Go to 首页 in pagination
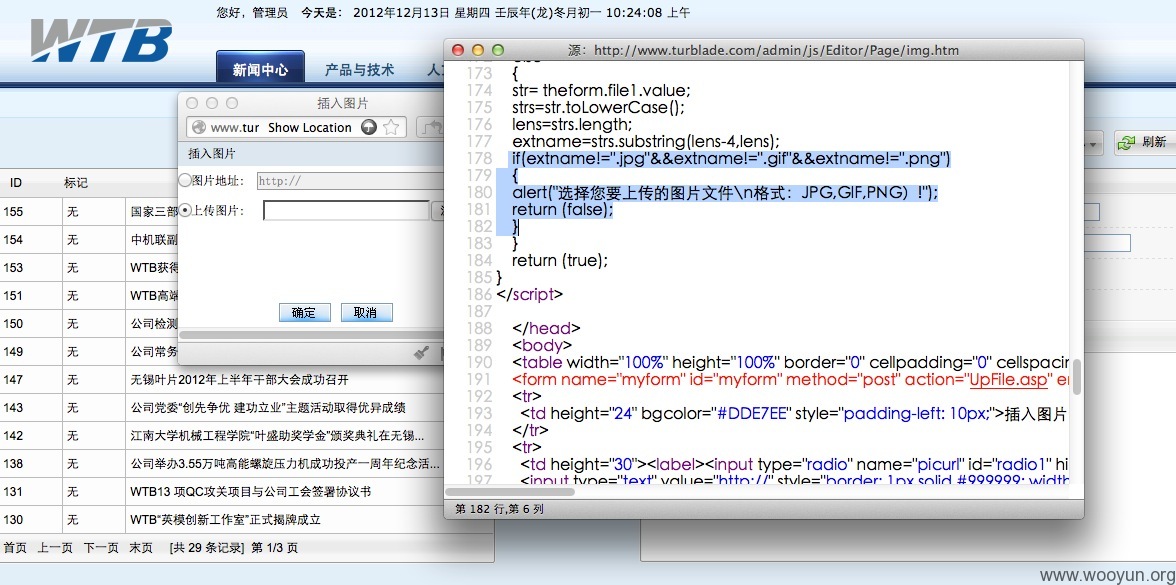The height and width of the screenshot is (585, 1176). (x=15, y=548)
